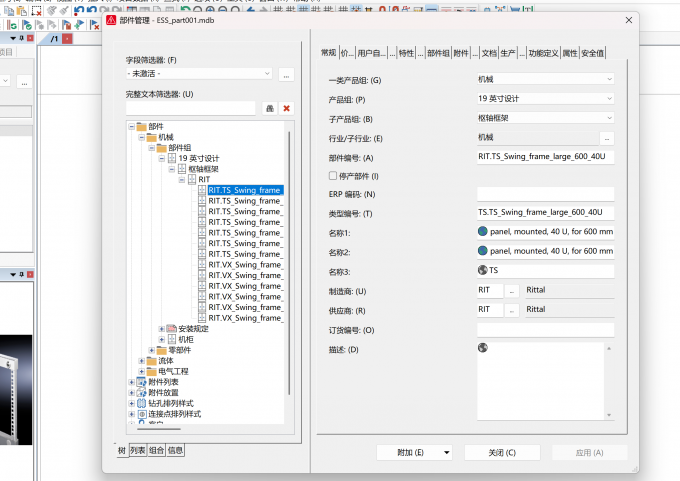Image resolution: width=680 pixels, height=481 pixels.
Task: Click the supplier RIT browse ellipsis button
Action: tap(512, 310)
